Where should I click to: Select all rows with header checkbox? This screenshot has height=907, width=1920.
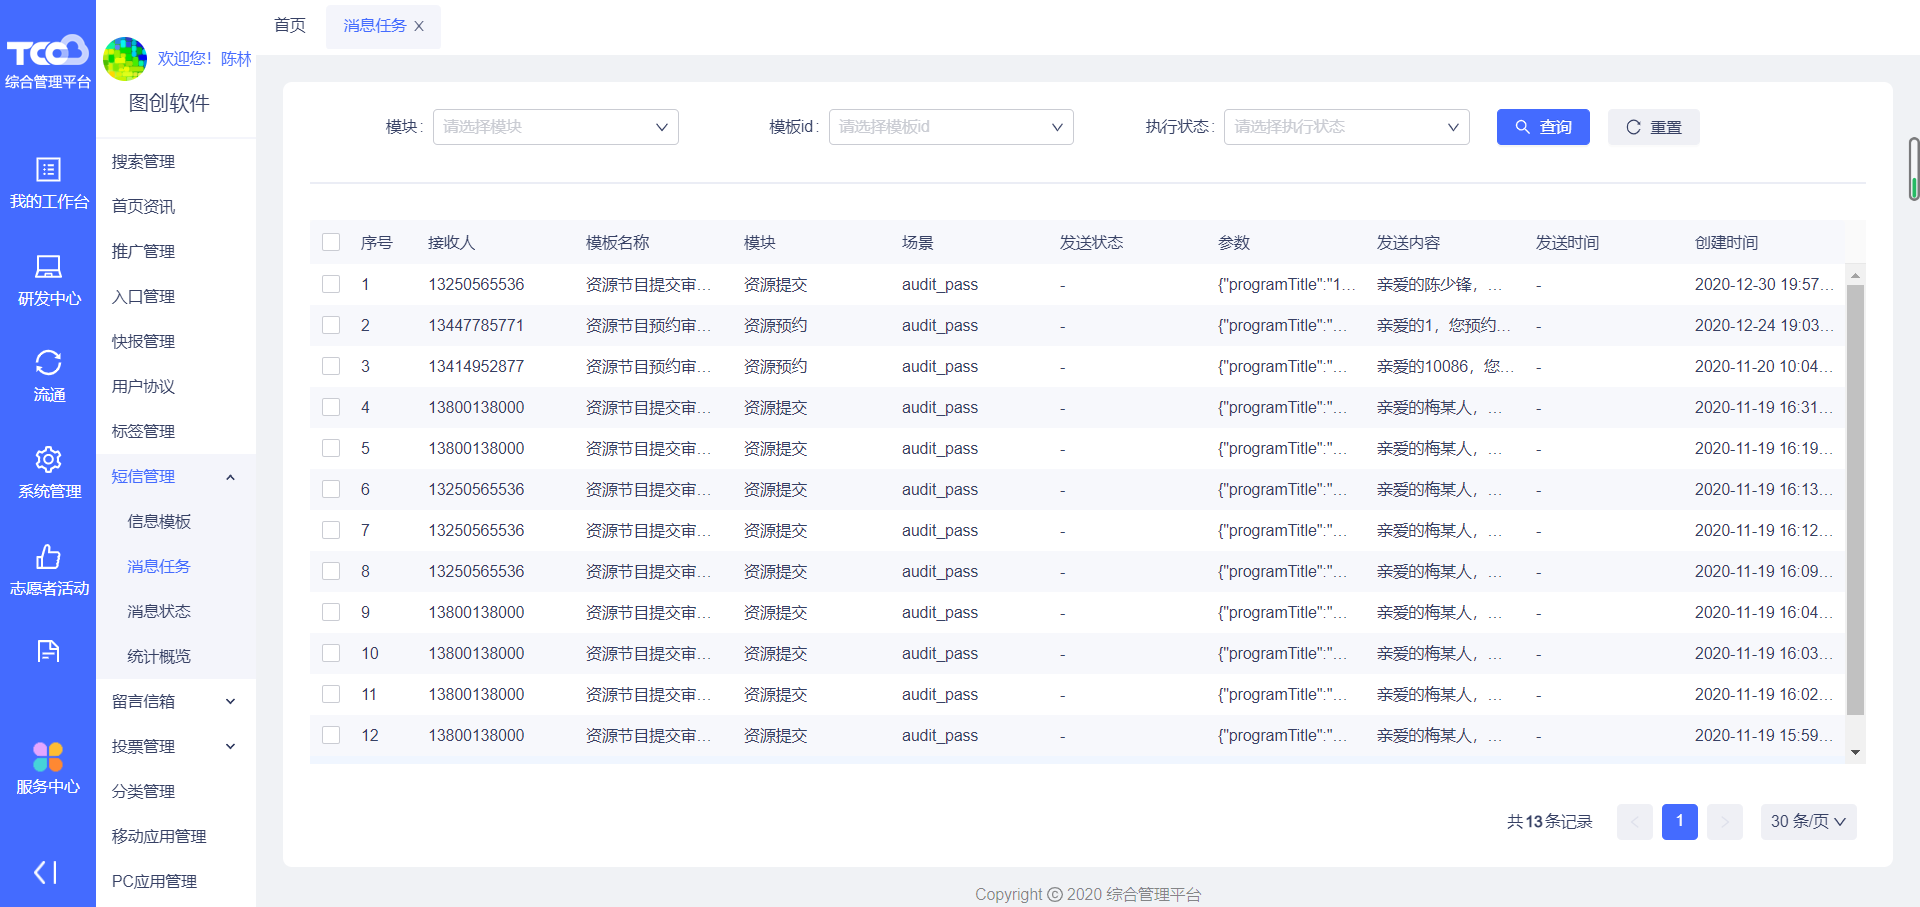[x=331, y=242]
